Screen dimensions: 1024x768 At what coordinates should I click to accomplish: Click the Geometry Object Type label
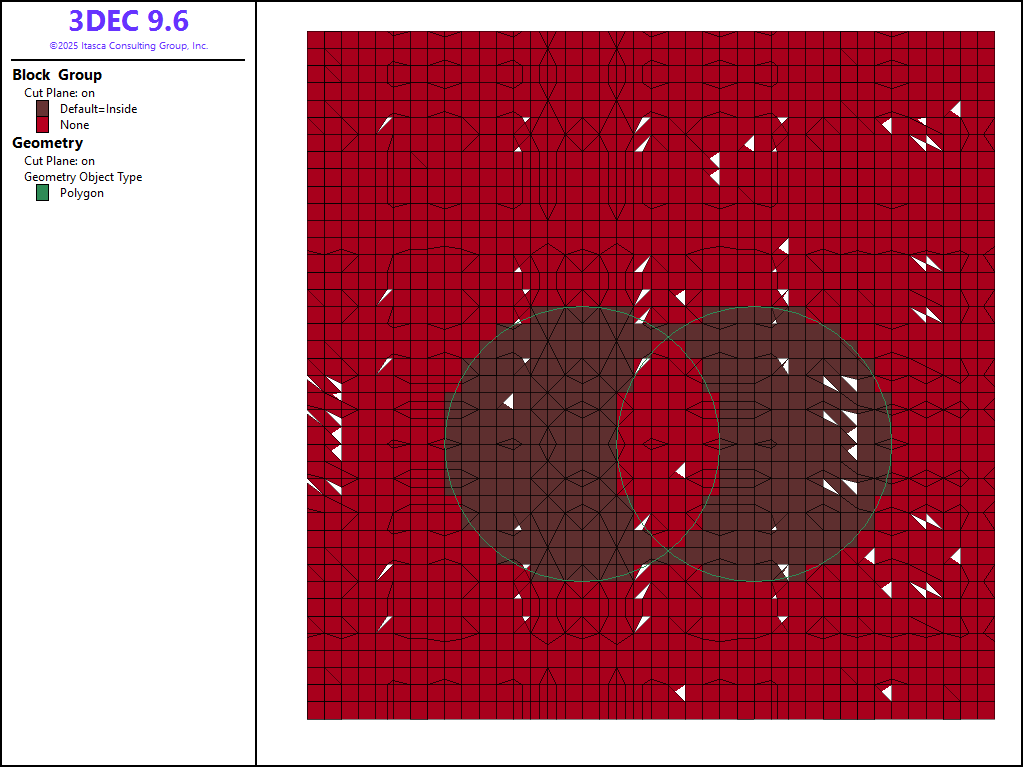(x=83, y=177)
